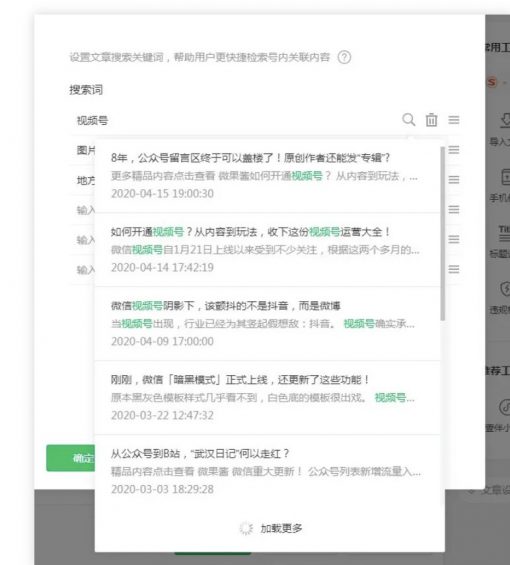Click the 搜索词 section label
Image resolution: width=510 pixels, height=565 pixels.
pyautogui.click(x=86, y=90)
